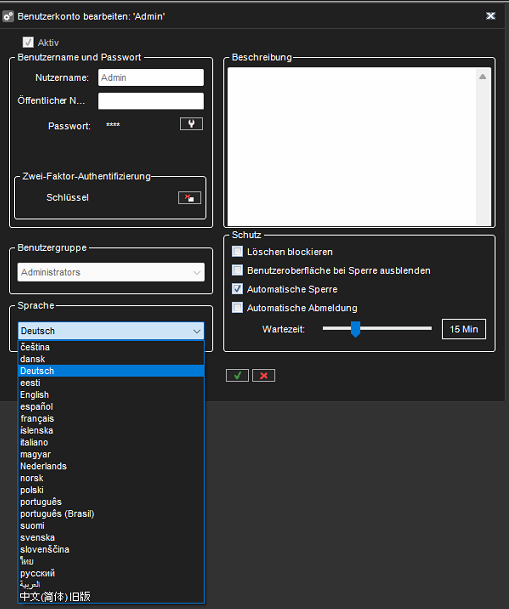The height and width of the screenshot is (609, 509).
Task: Cancel with the red X button
Action: tap(263, 376)
